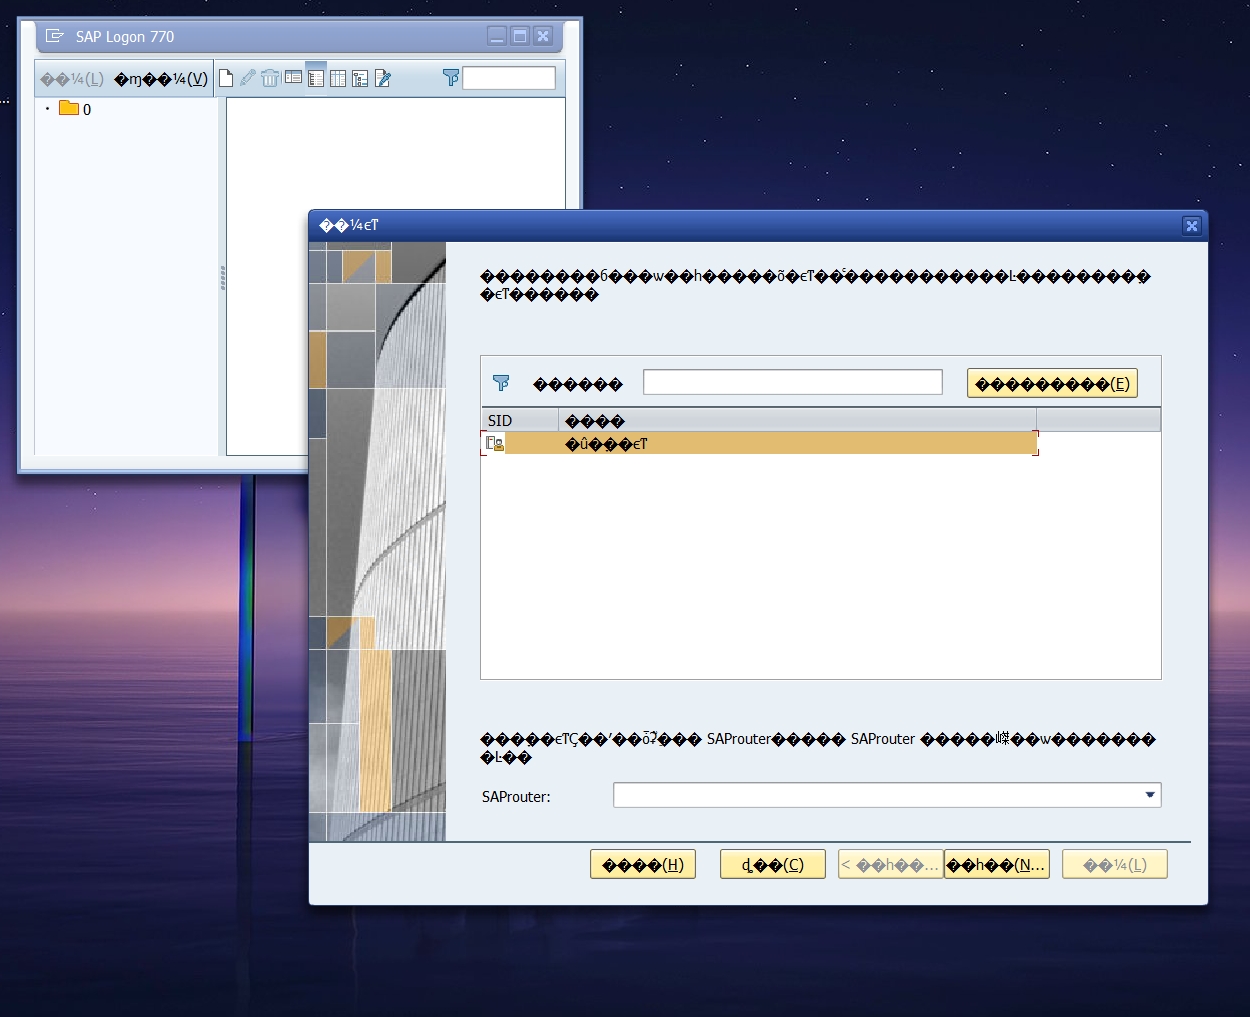1250x1017 pixels.
Task: Click the system entry icon in SID row
Action: pos(494,443)
